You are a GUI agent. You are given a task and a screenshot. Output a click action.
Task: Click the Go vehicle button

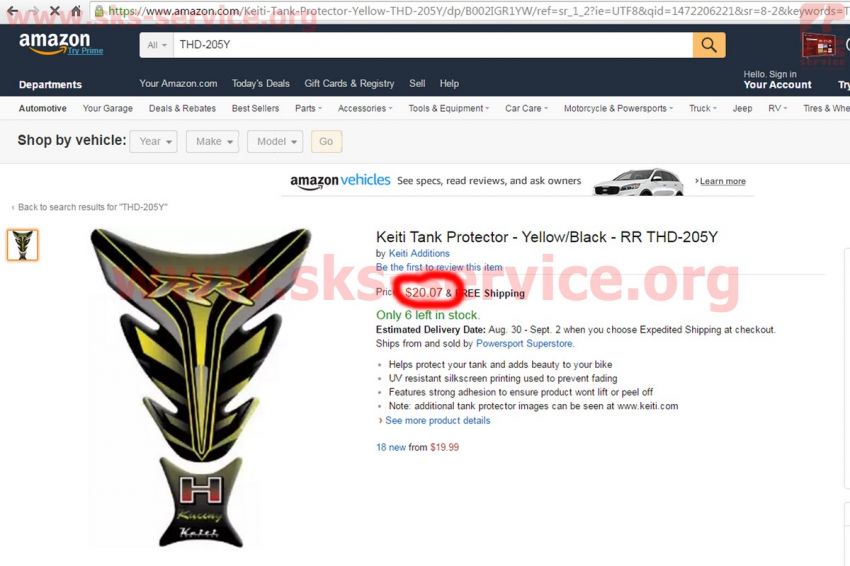tap(326, 142)
